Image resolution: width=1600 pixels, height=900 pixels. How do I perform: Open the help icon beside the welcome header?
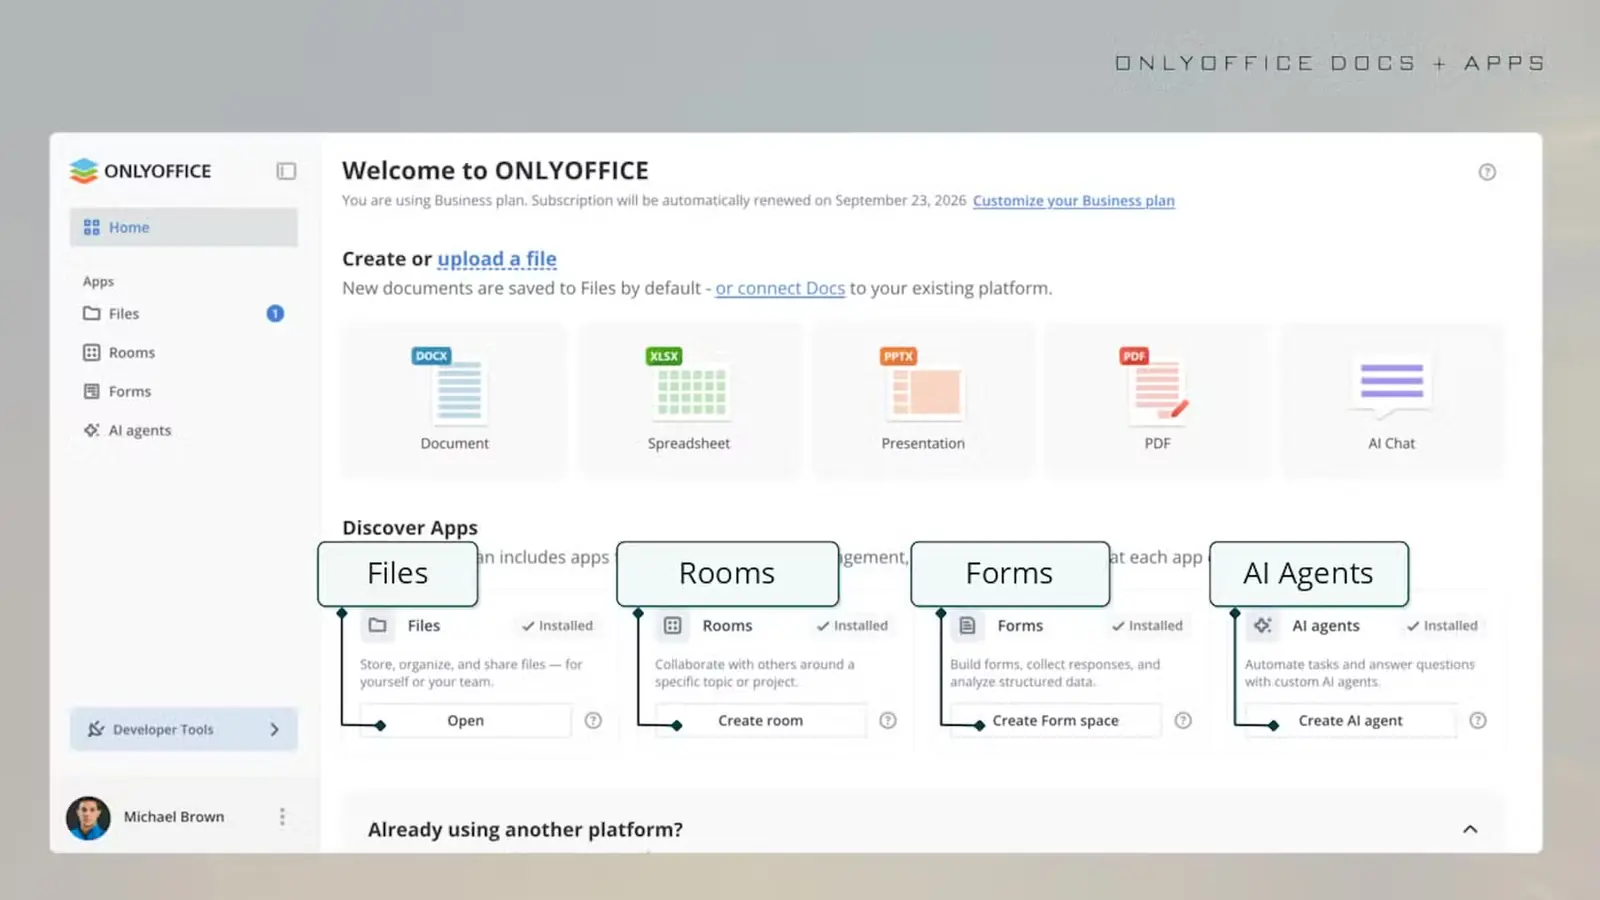pyautogui.click(x=1487, y=172)
